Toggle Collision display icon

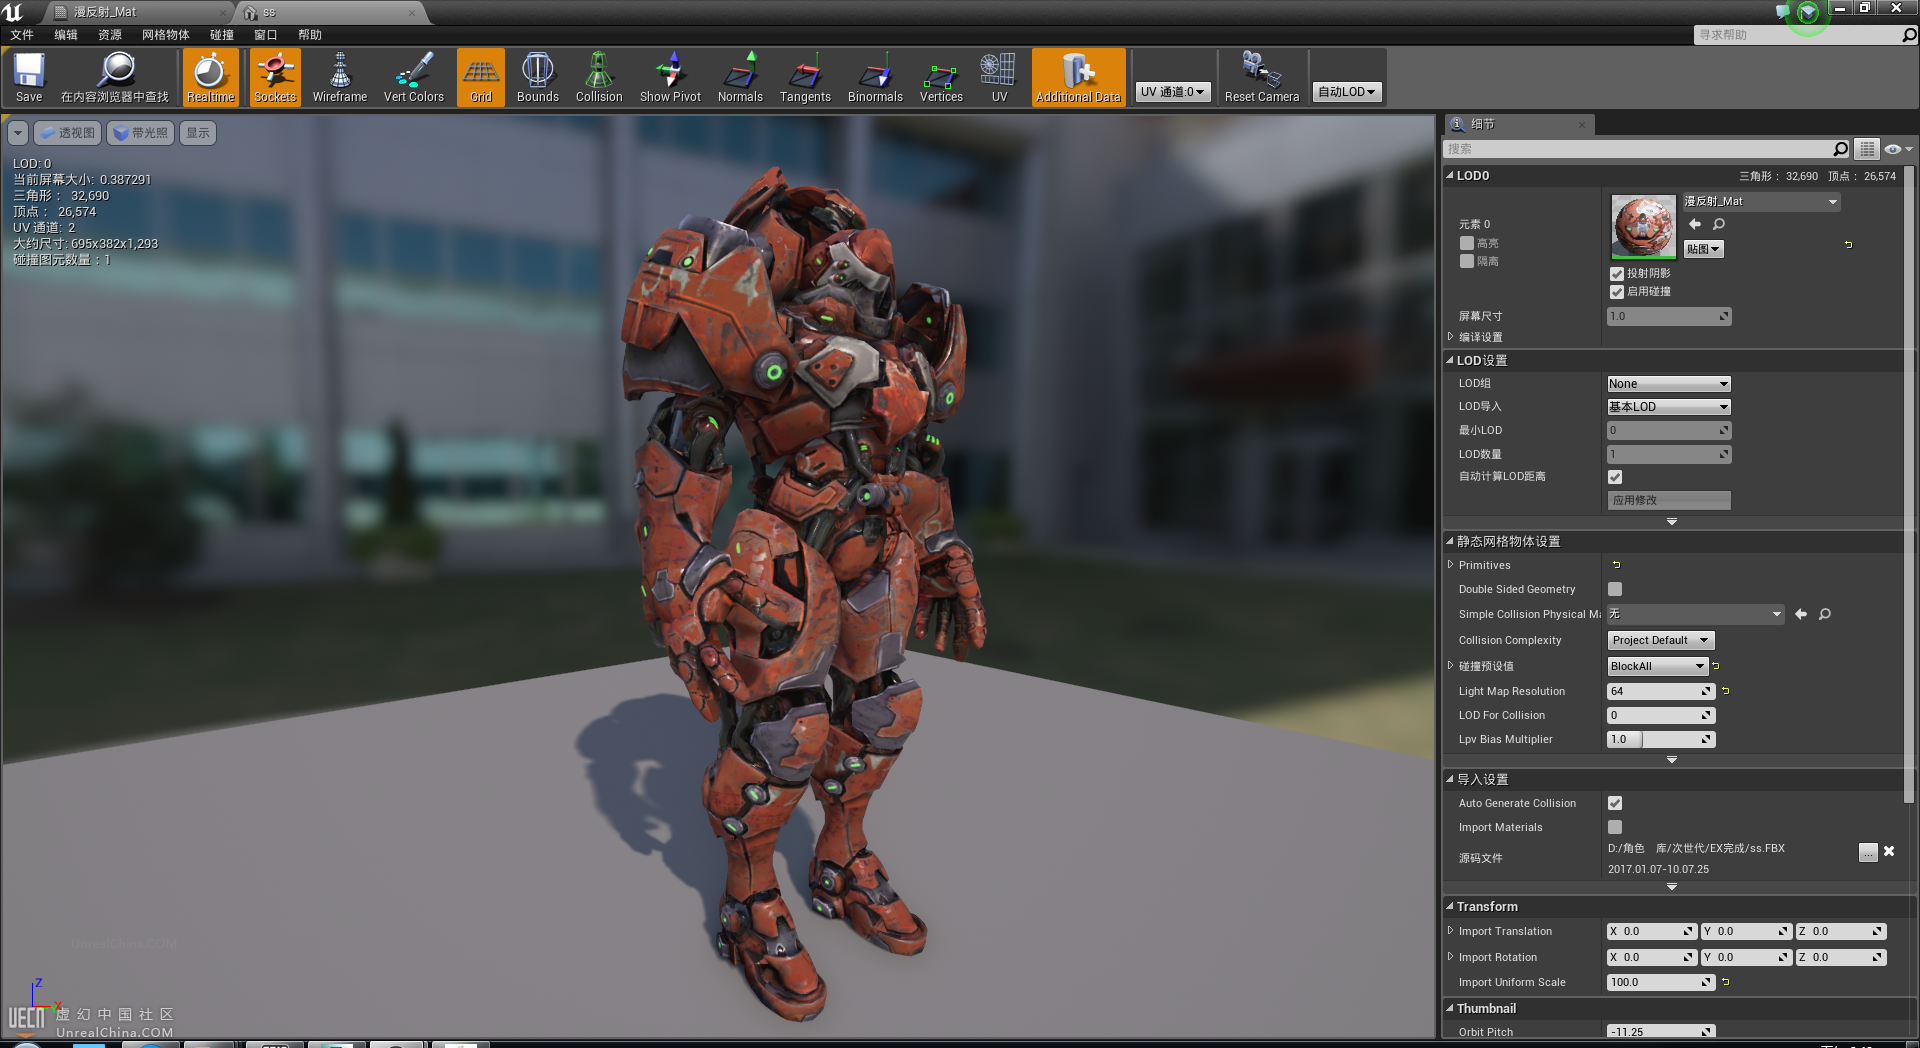[599, 77]
